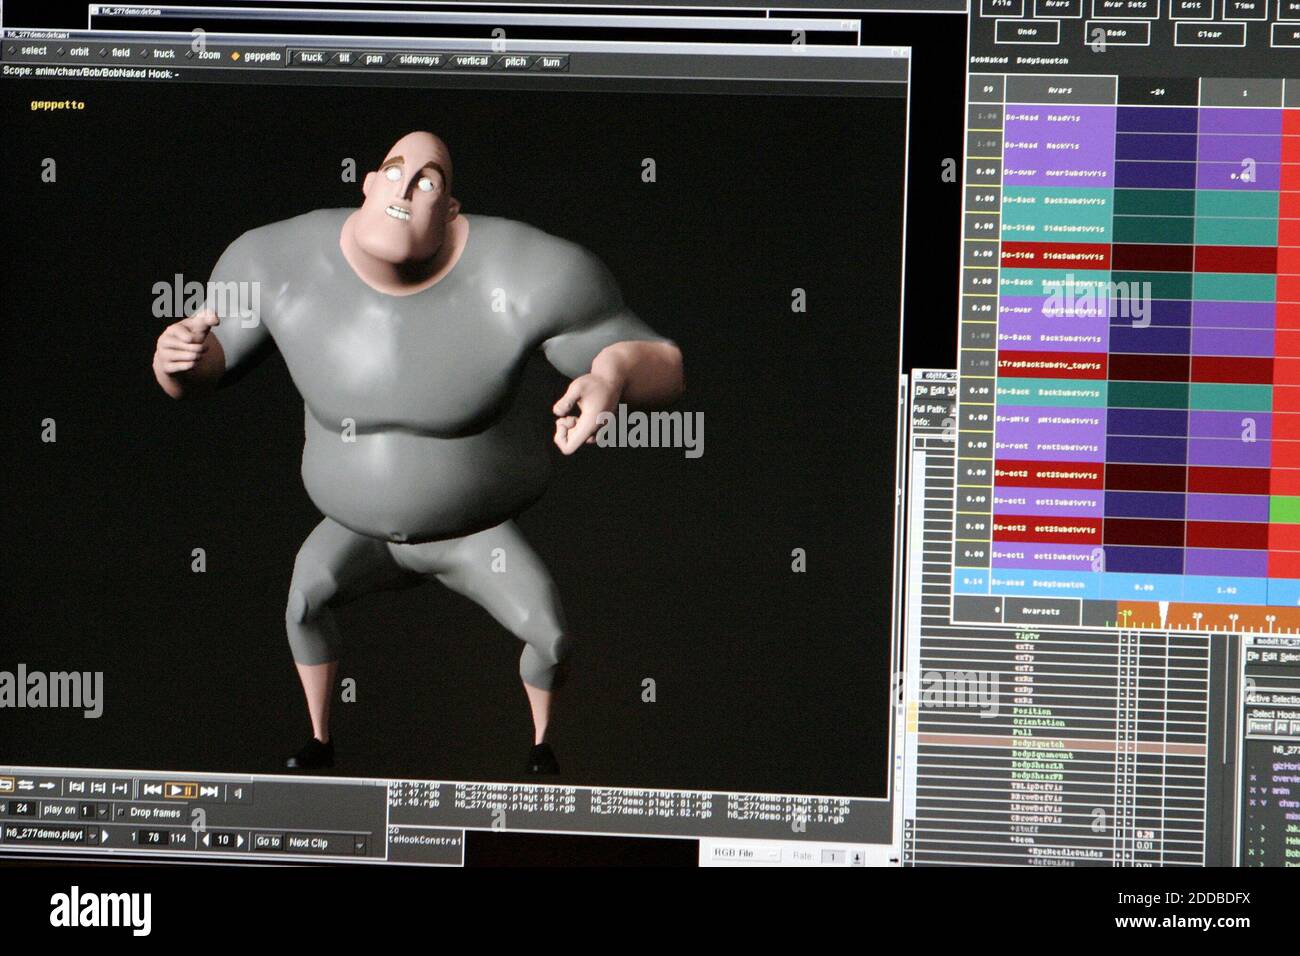Click the truck tab button
The height and width of the screenshot is (956, 1300).
(312, 57)
